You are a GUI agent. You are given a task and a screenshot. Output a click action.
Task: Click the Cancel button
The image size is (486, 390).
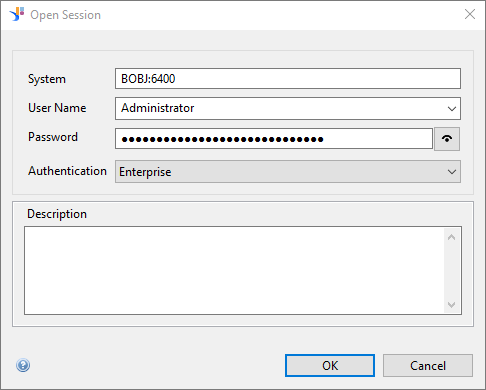(428, 366)
